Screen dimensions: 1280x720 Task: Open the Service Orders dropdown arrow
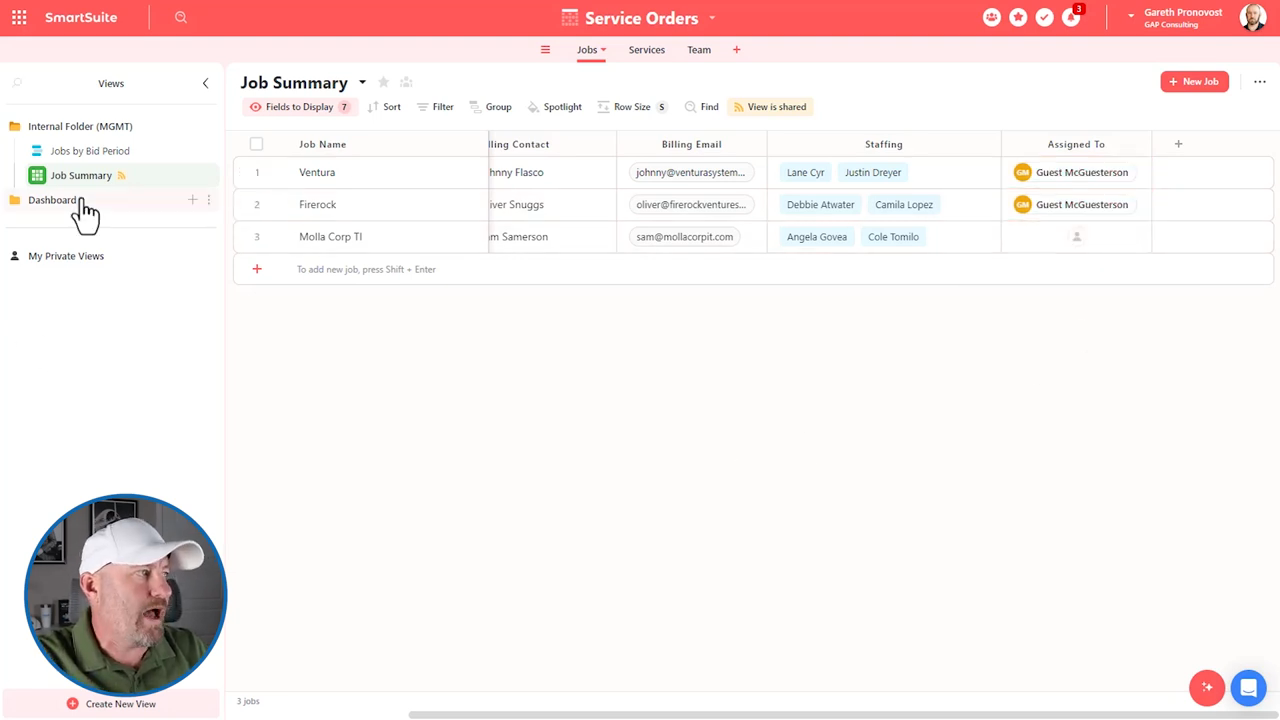pyautogui.click(x=712, y=18)
